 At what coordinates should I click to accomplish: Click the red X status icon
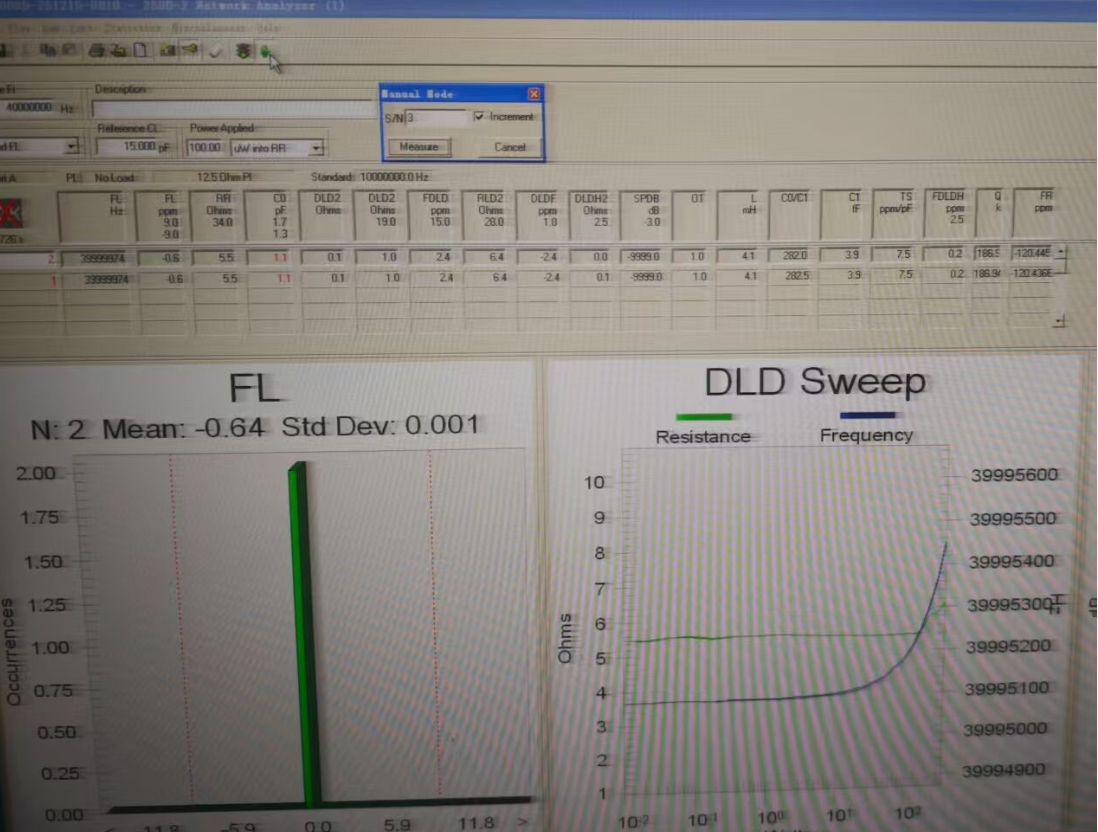(x=12, y=214)
